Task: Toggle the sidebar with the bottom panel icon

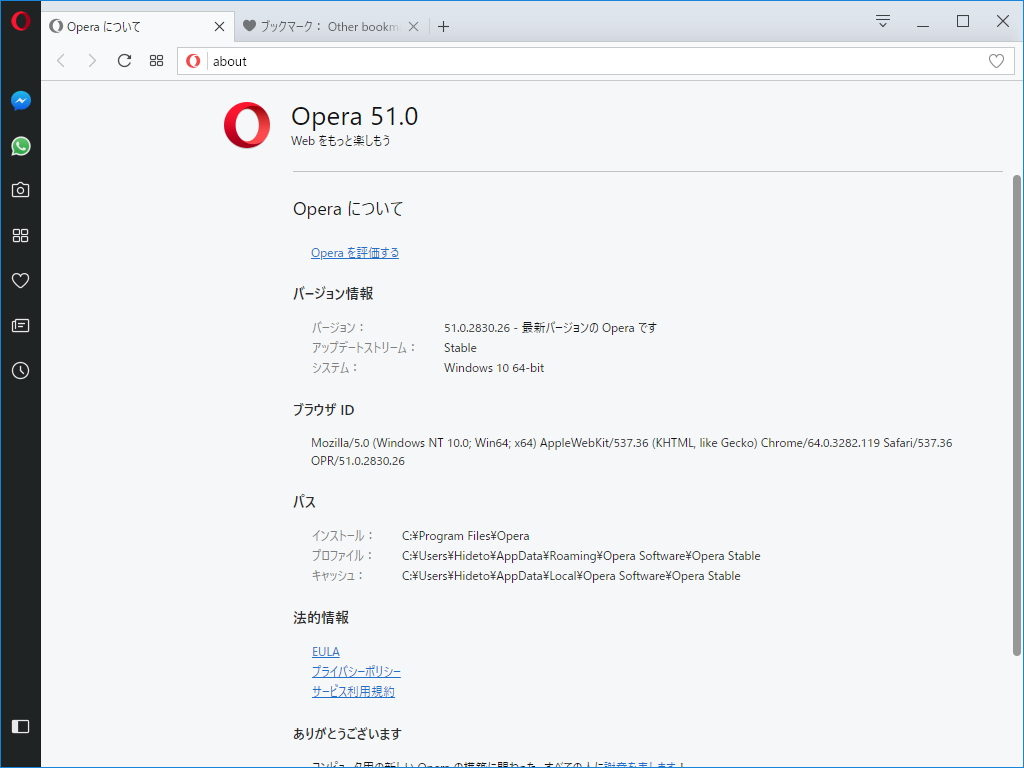Action: point(20,727)
